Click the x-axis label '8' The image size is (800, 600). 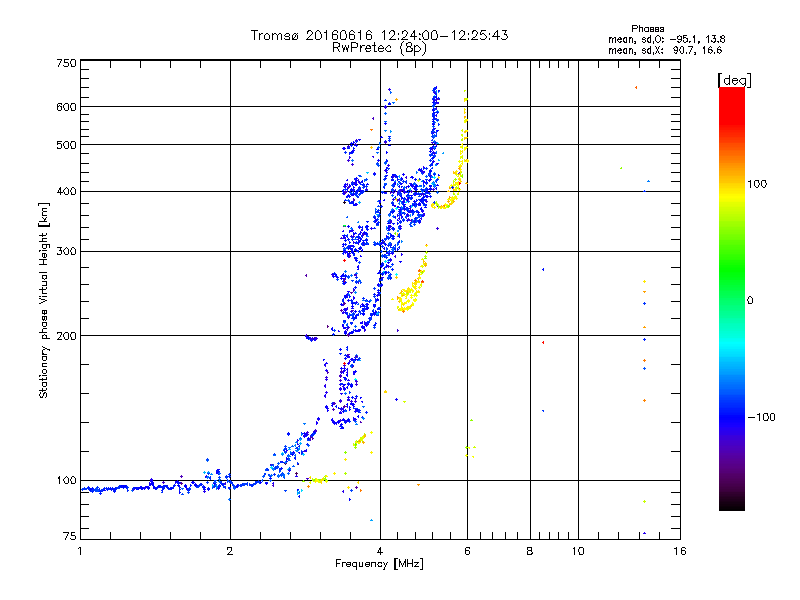pos(530,551)
